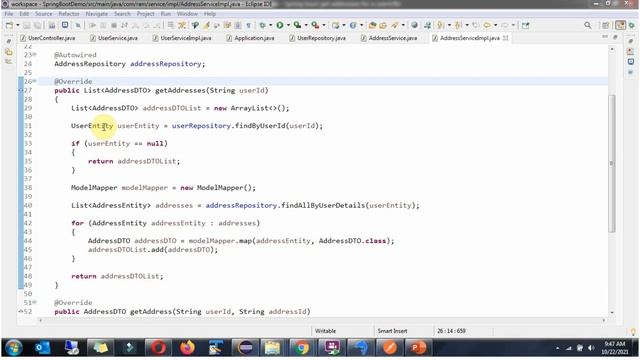
Task: Click the Pin Editor toolbar icon
Action: pos(525,25)
